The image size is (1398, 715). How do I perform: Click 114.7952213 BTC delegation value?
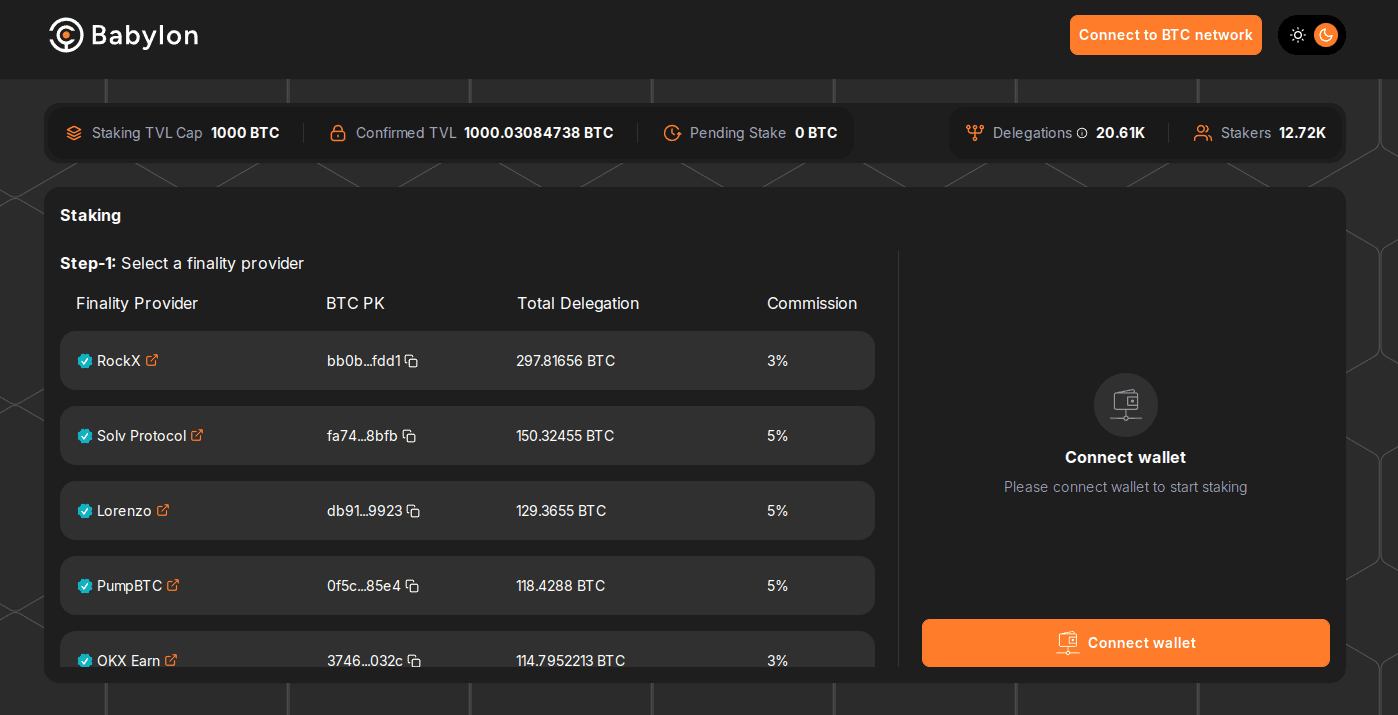click(x=571, y=661)
